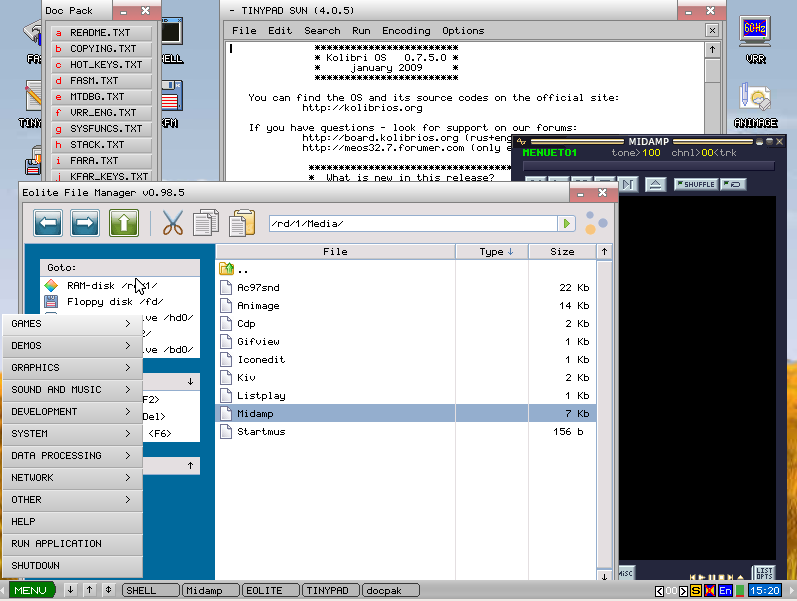Image resolution: width=797 pixels, height=601 pixels.
Task: Expand the SYSTEM submenu
Action: click(x=72, y=434)
